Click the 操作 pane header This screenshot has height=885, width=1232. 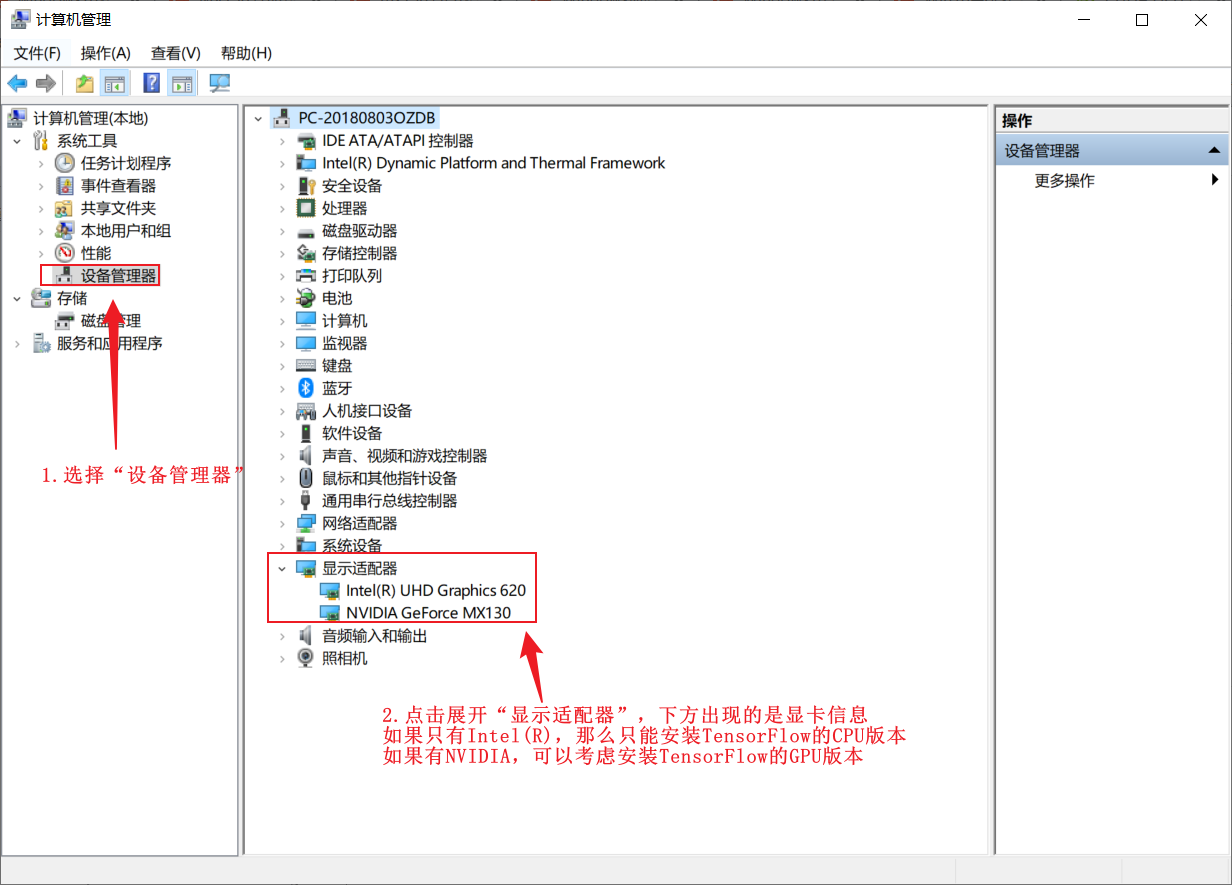point(1111,121)
